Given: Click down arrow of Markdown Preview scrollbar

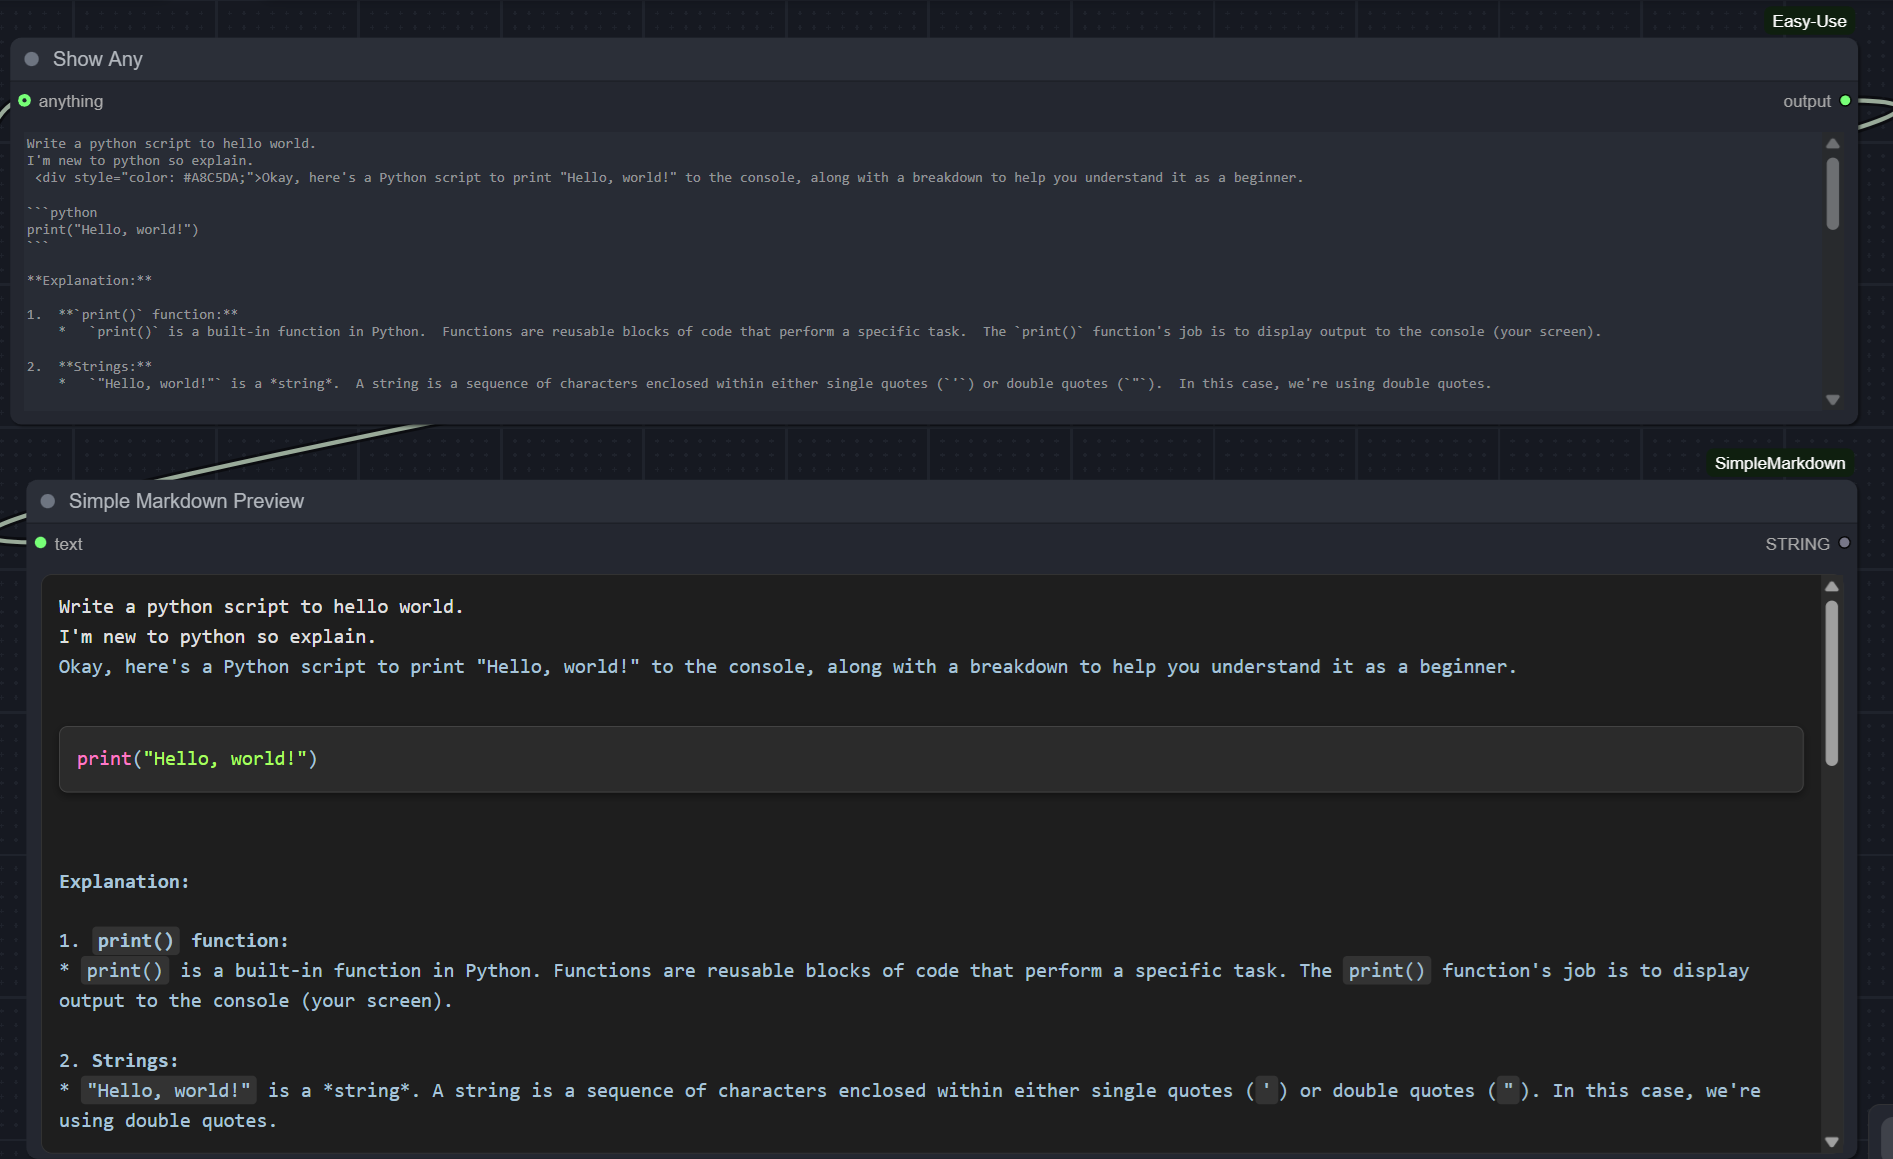Looking at the screenshot, I should point(1832,1141).
